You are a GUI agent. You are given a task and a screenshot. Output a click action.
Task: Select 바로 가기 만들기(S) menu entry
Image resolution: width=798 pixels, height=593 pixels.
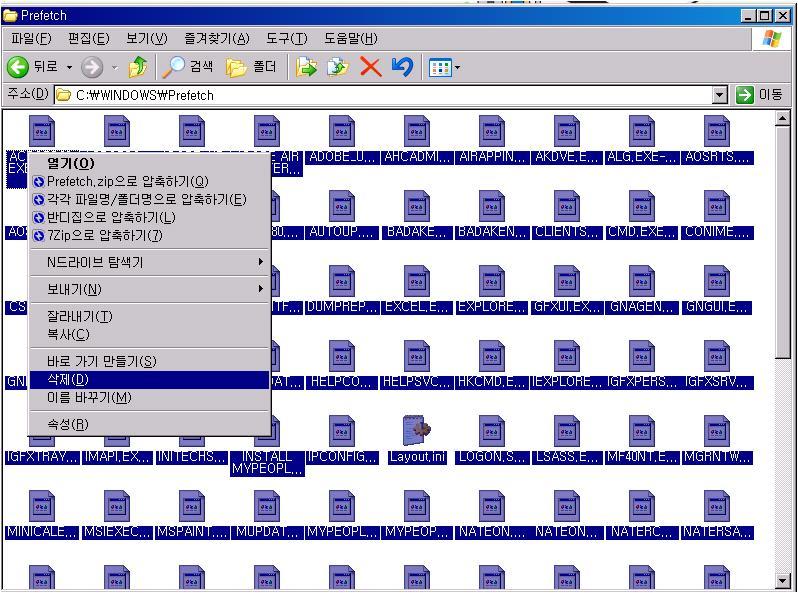(149, 361)
